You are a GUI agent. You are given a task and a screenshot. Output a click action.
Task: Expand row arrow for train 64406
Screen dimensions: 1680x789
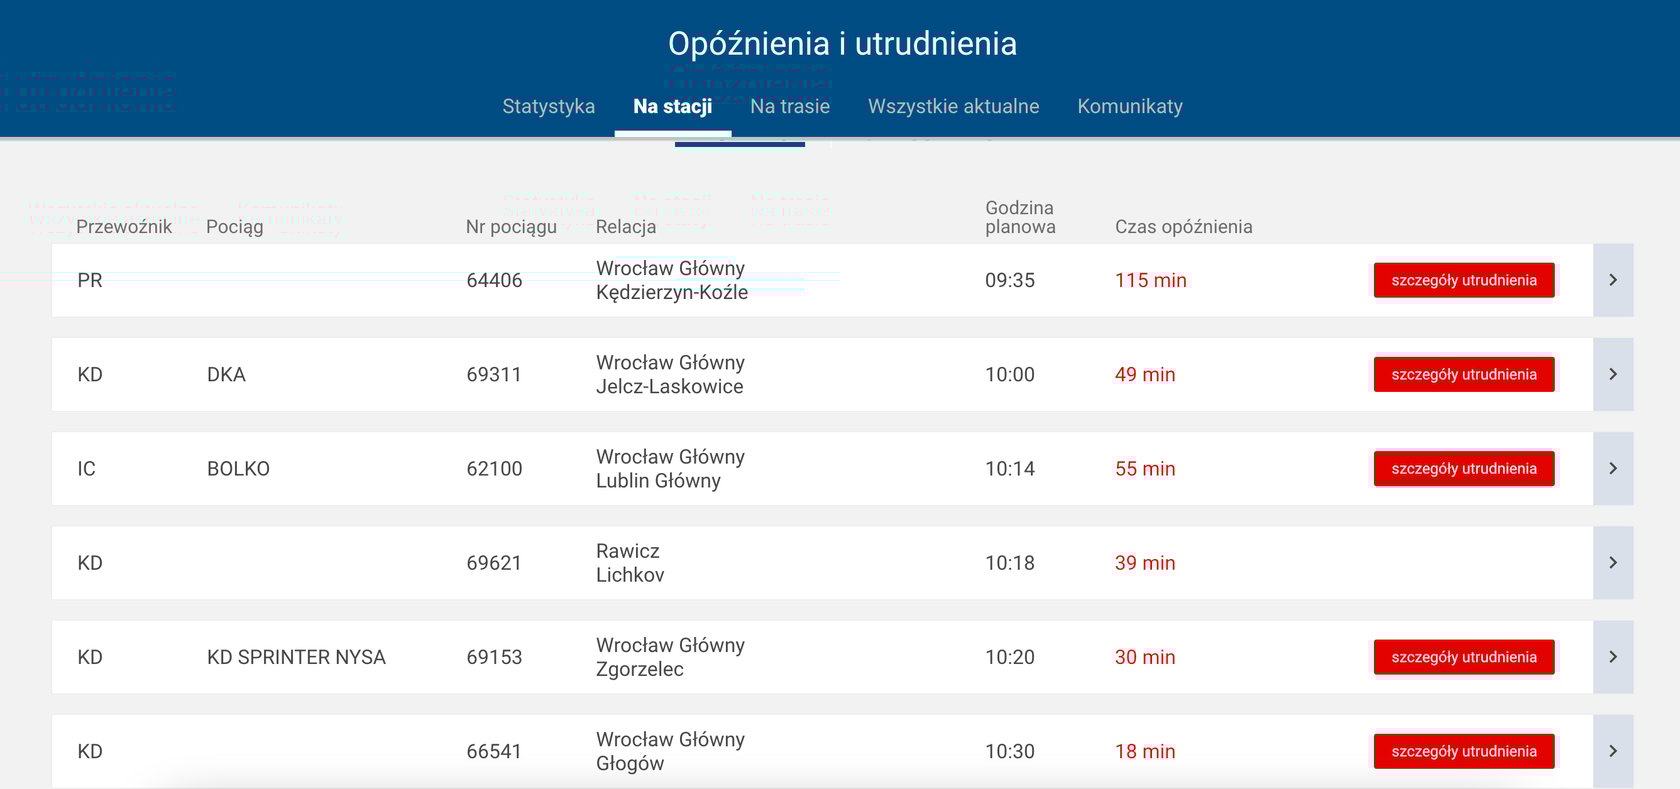click(1613, 280)
